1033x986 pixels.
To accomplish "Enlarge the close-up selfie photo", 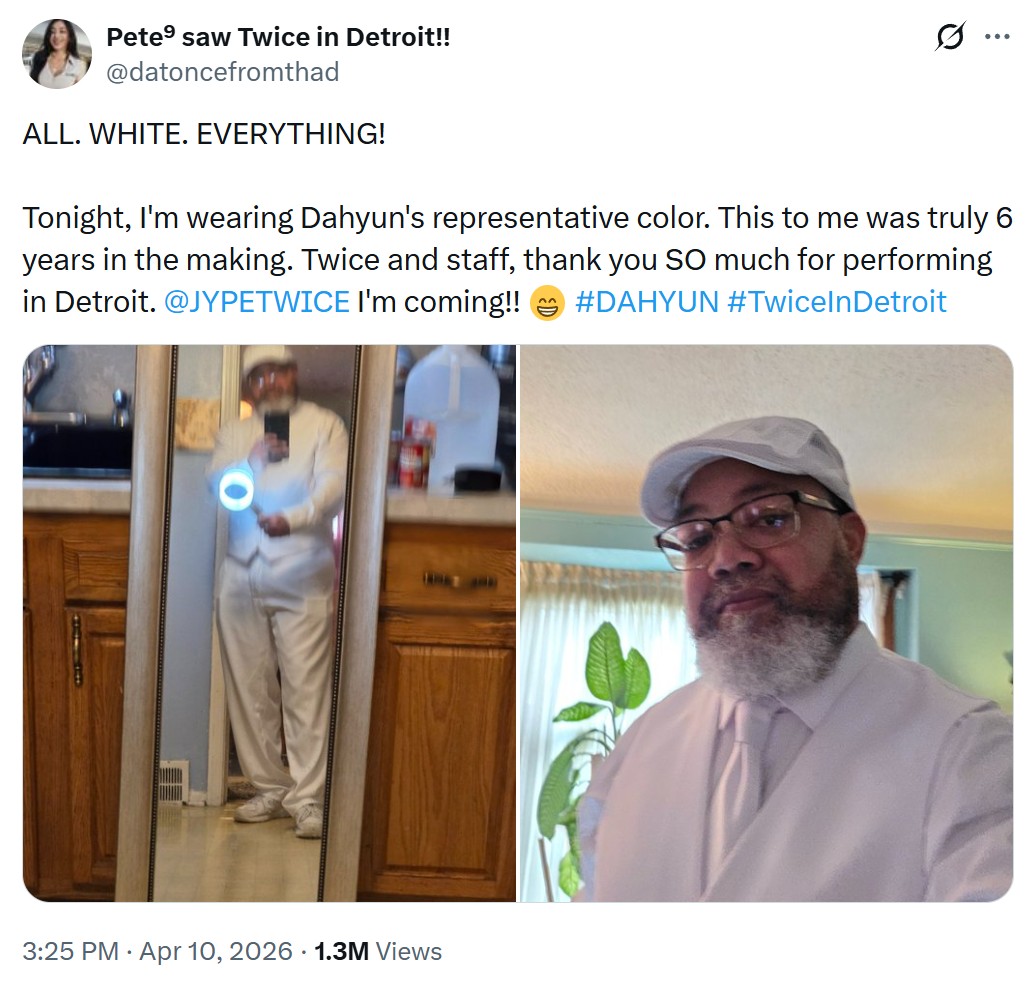I will (766, 623).
